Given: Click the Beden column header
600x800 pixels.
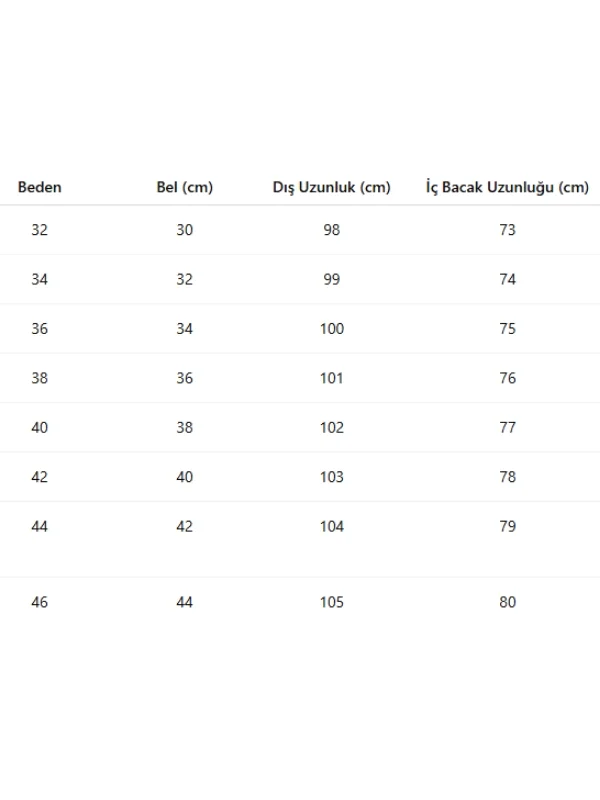Looking at the screenshot, I should (40, 187).
